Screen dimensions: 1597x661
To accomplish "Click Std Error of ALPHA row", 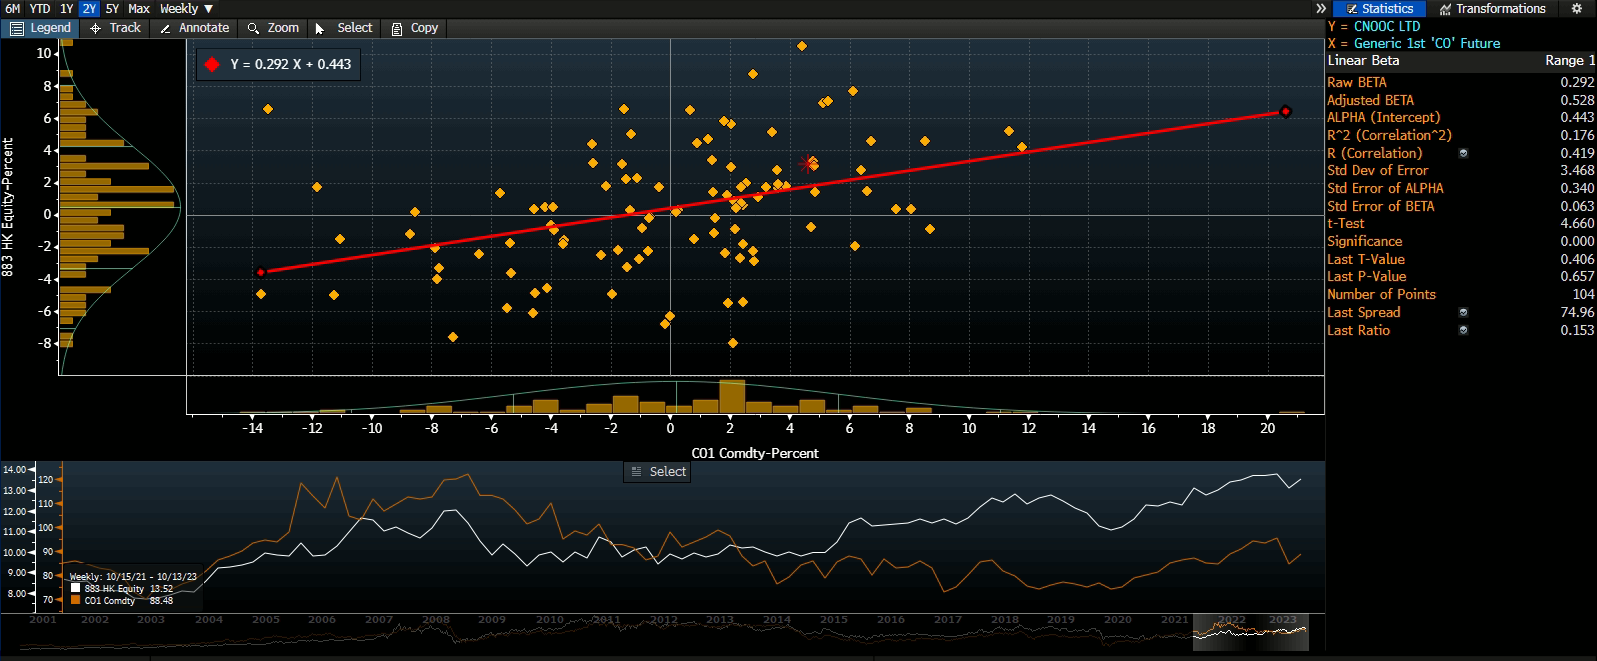I will pyautogui.click(x=1460, y=188).
